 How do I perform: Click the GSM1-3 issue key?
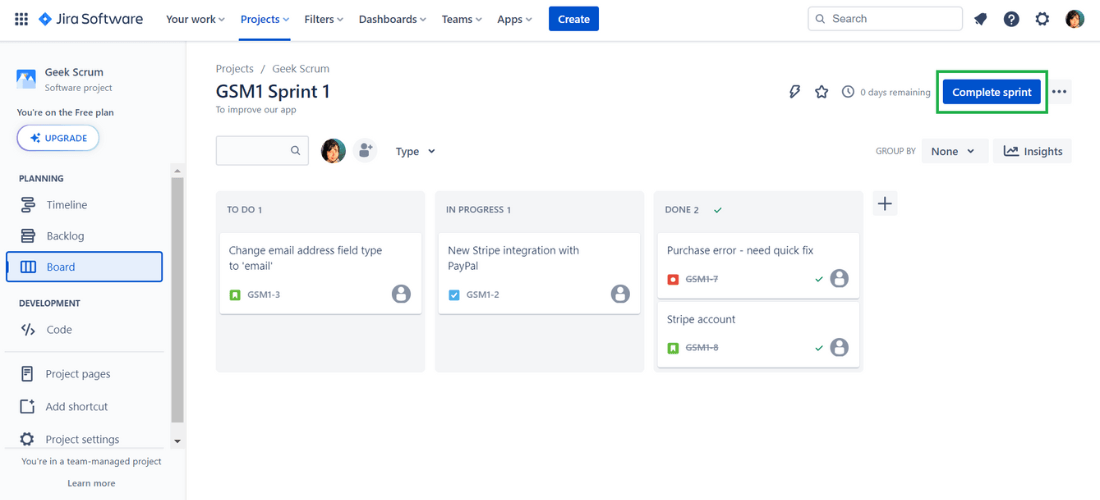pos(264,295)
